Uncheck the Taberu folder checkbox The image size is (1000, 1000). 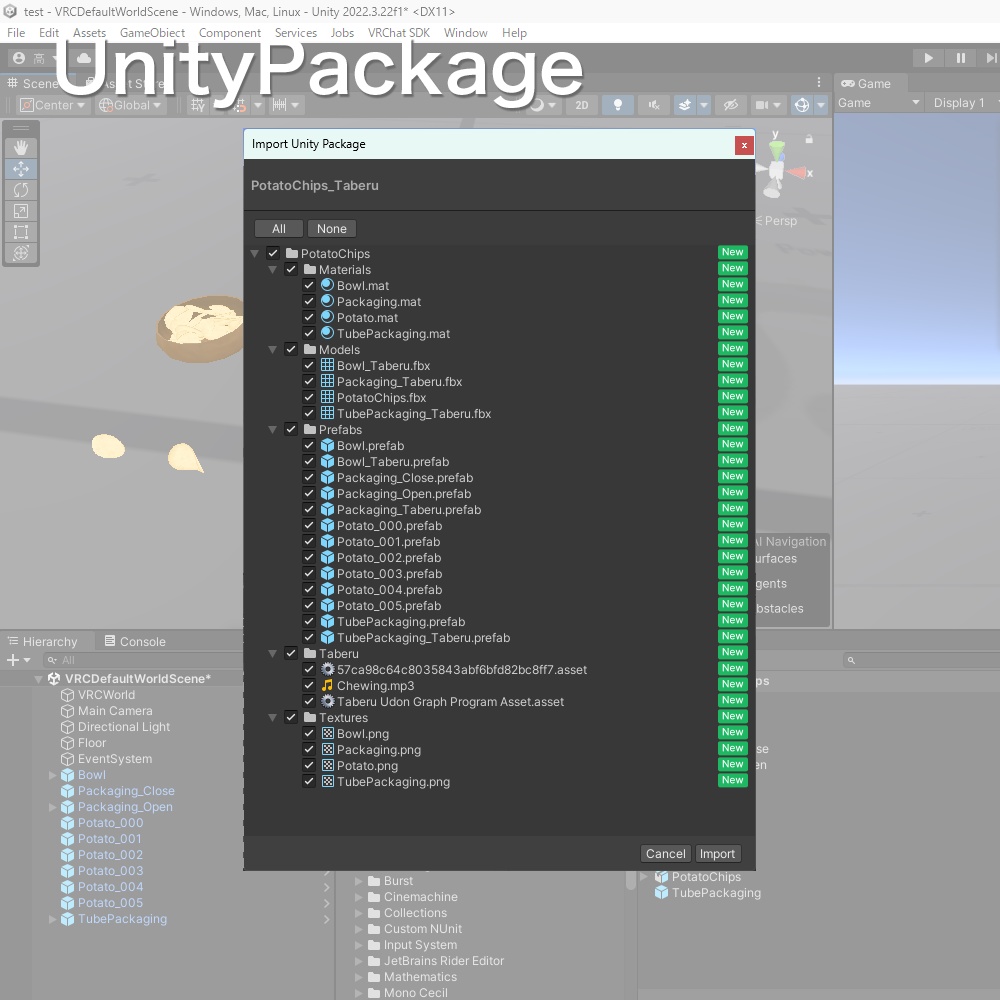click(x=291, y=653)
